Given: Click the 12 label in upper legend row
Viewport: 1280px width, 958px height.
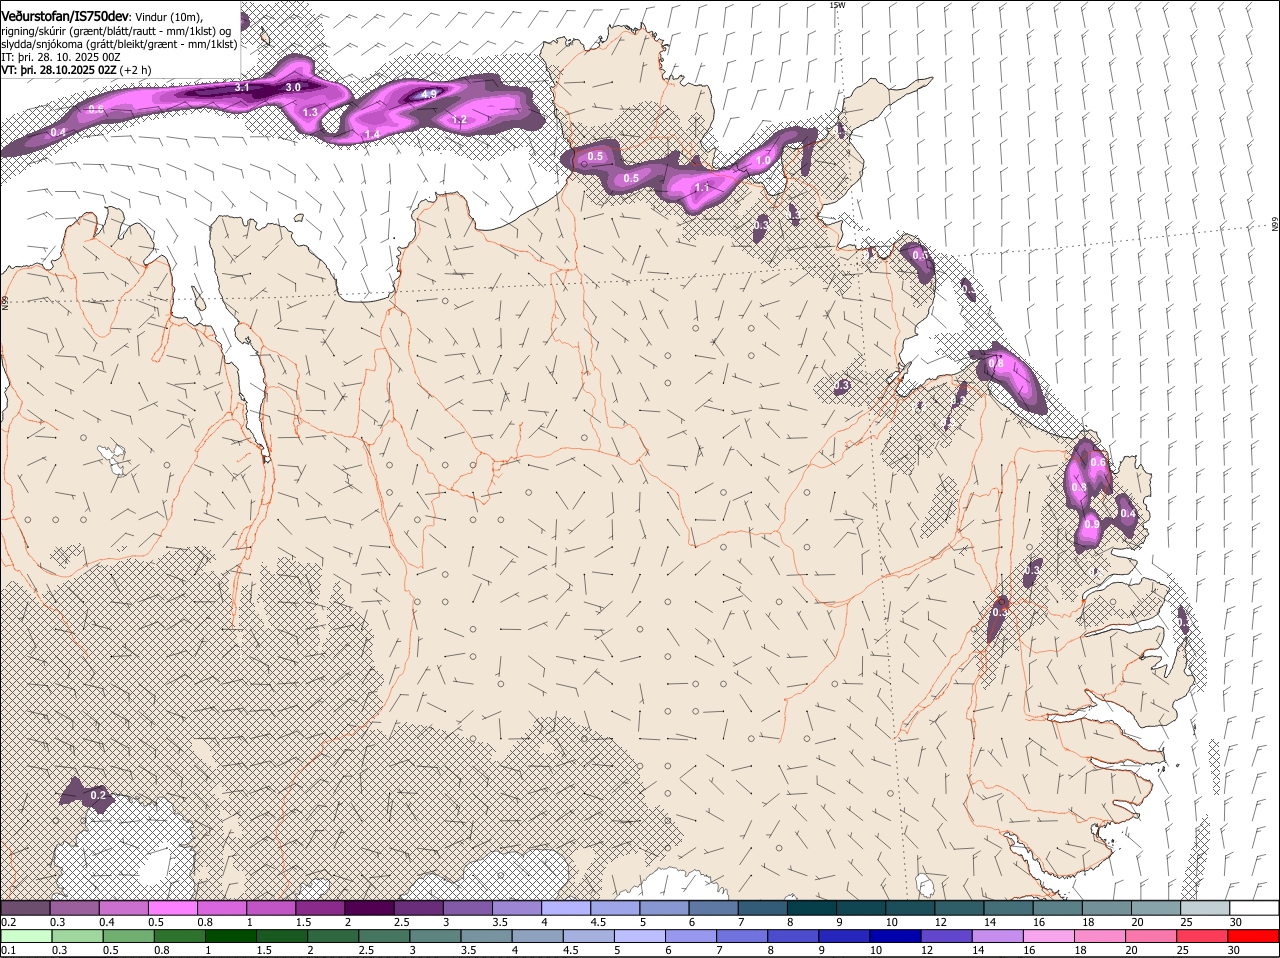Looking at the screenshot, I should 941,921.
